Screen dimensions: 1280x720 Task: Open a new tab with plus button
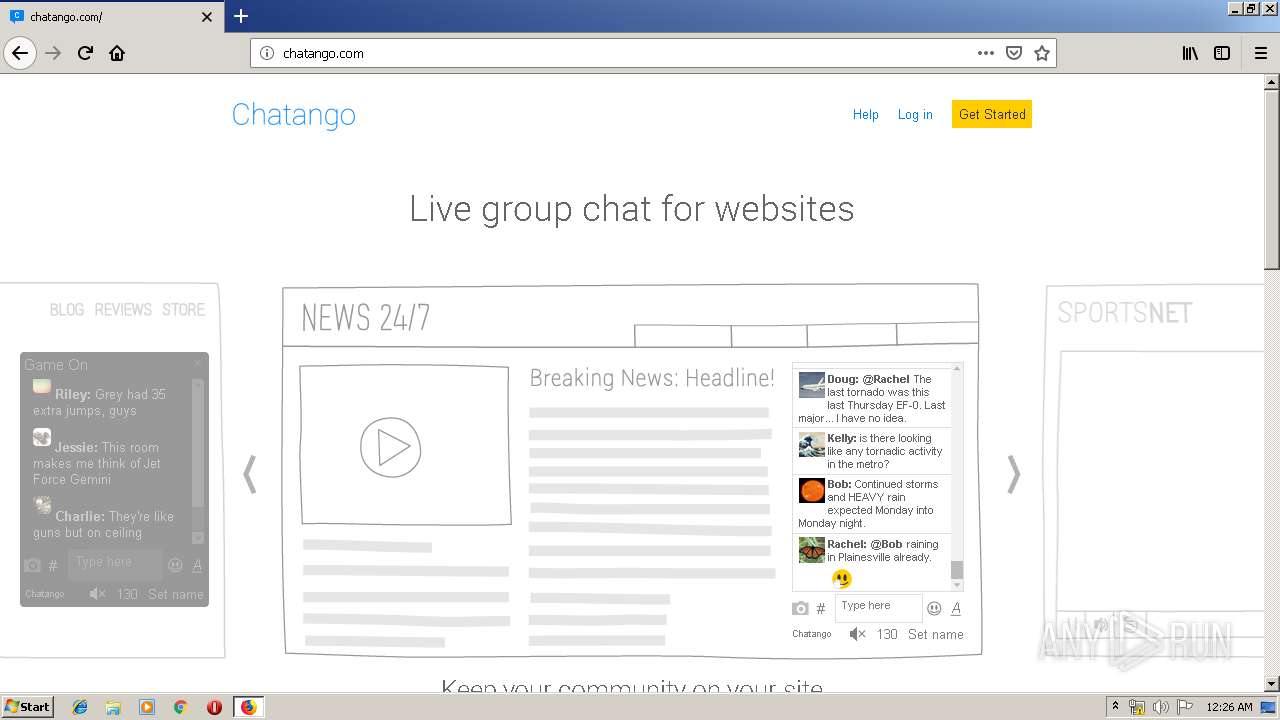(241, 16)
